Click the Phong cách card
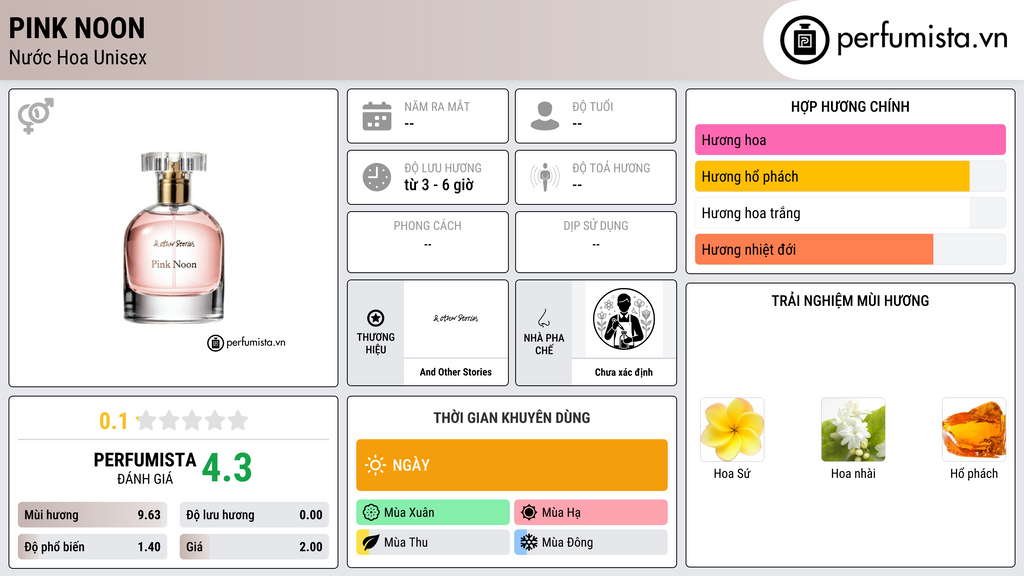The image size is (1024, 576). (x=428, y=242)
